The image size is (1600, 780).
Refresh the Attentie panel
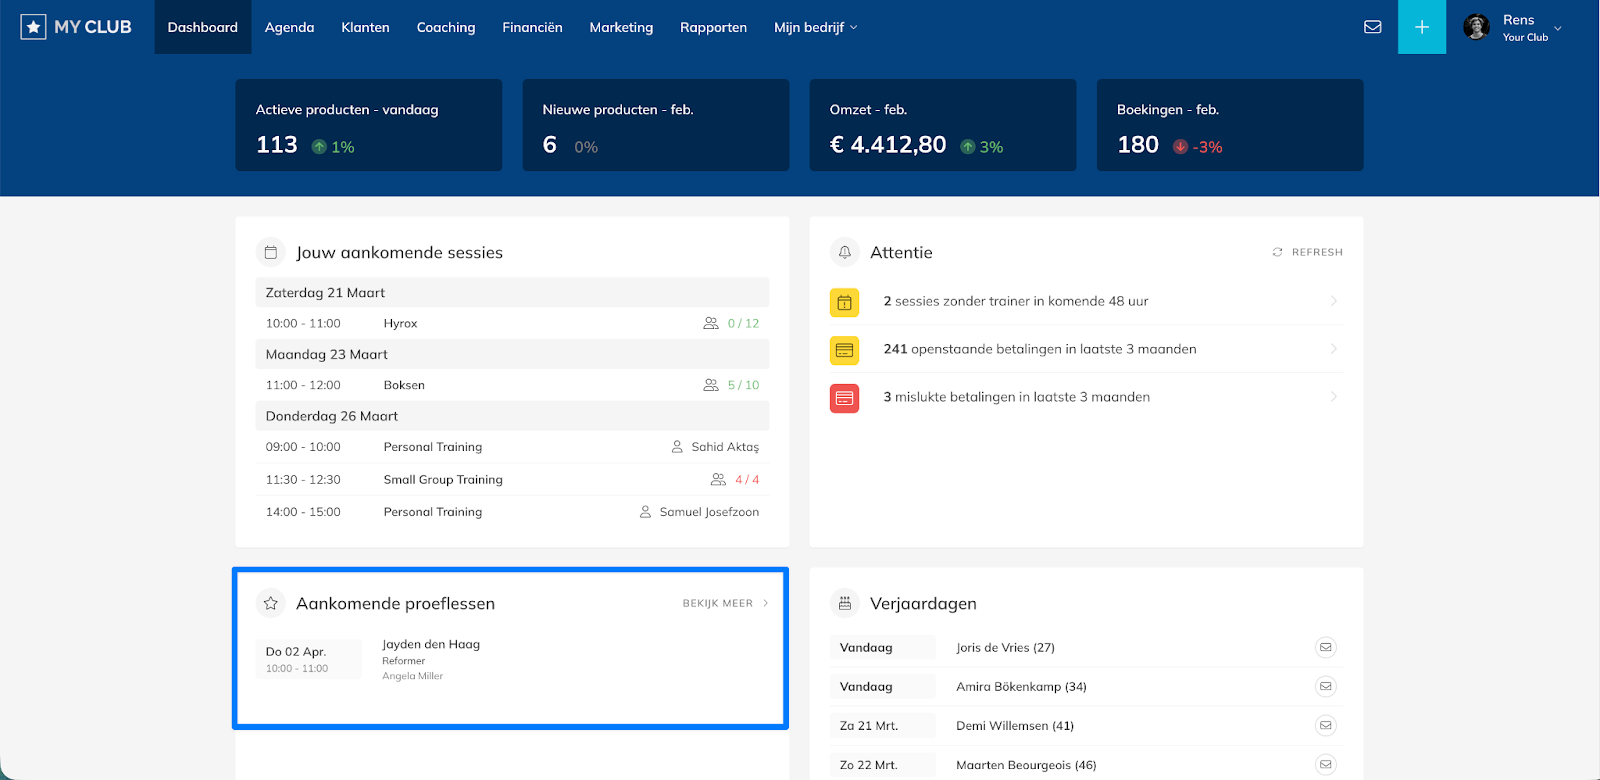[x=1307, y=252]
